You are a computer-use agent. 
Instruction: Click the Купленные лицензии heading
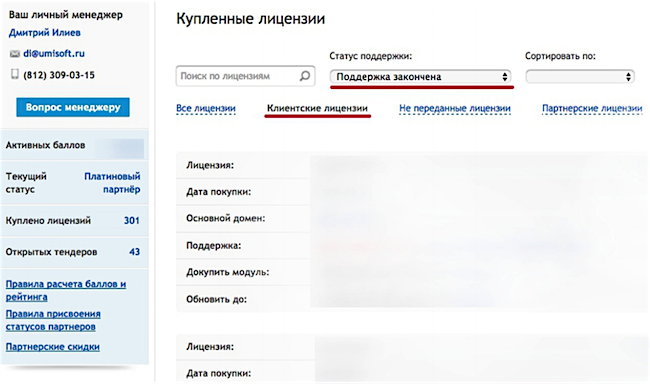(x=250, y=19)
